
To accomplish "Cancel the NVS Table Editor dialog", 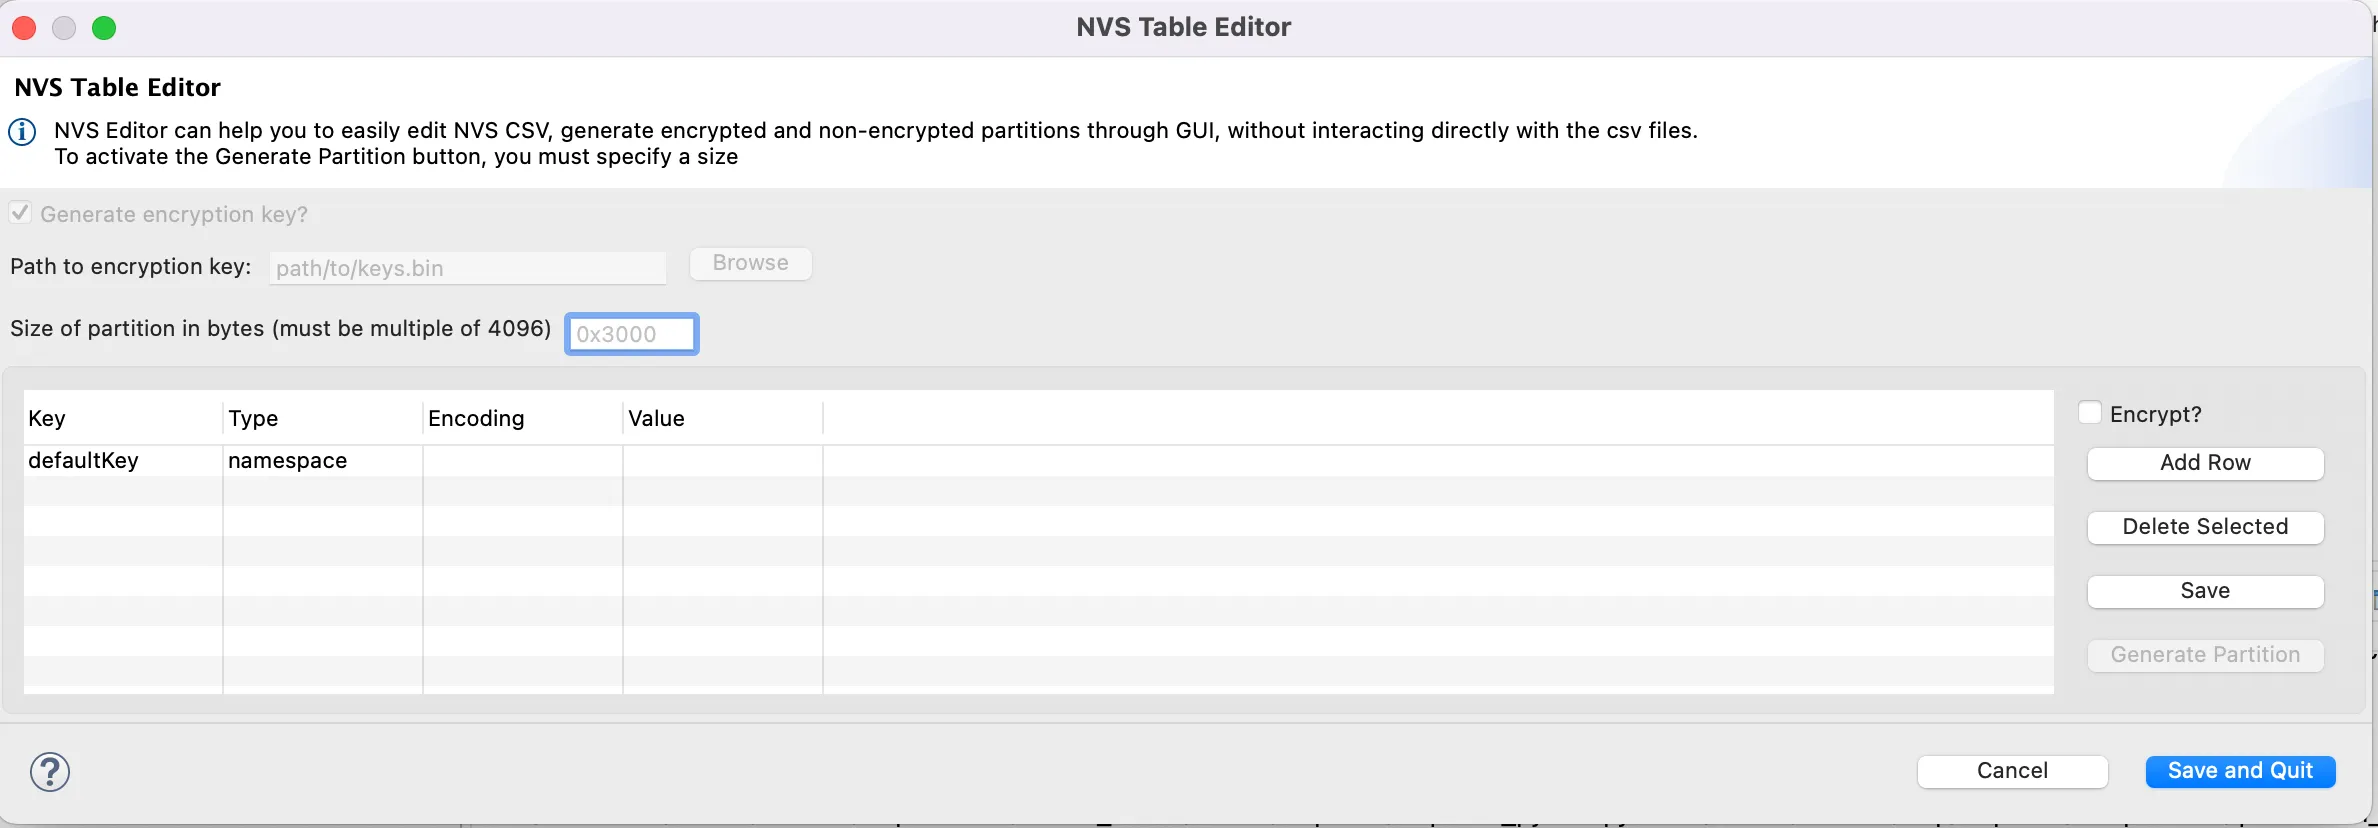I will pos(2012,771).
